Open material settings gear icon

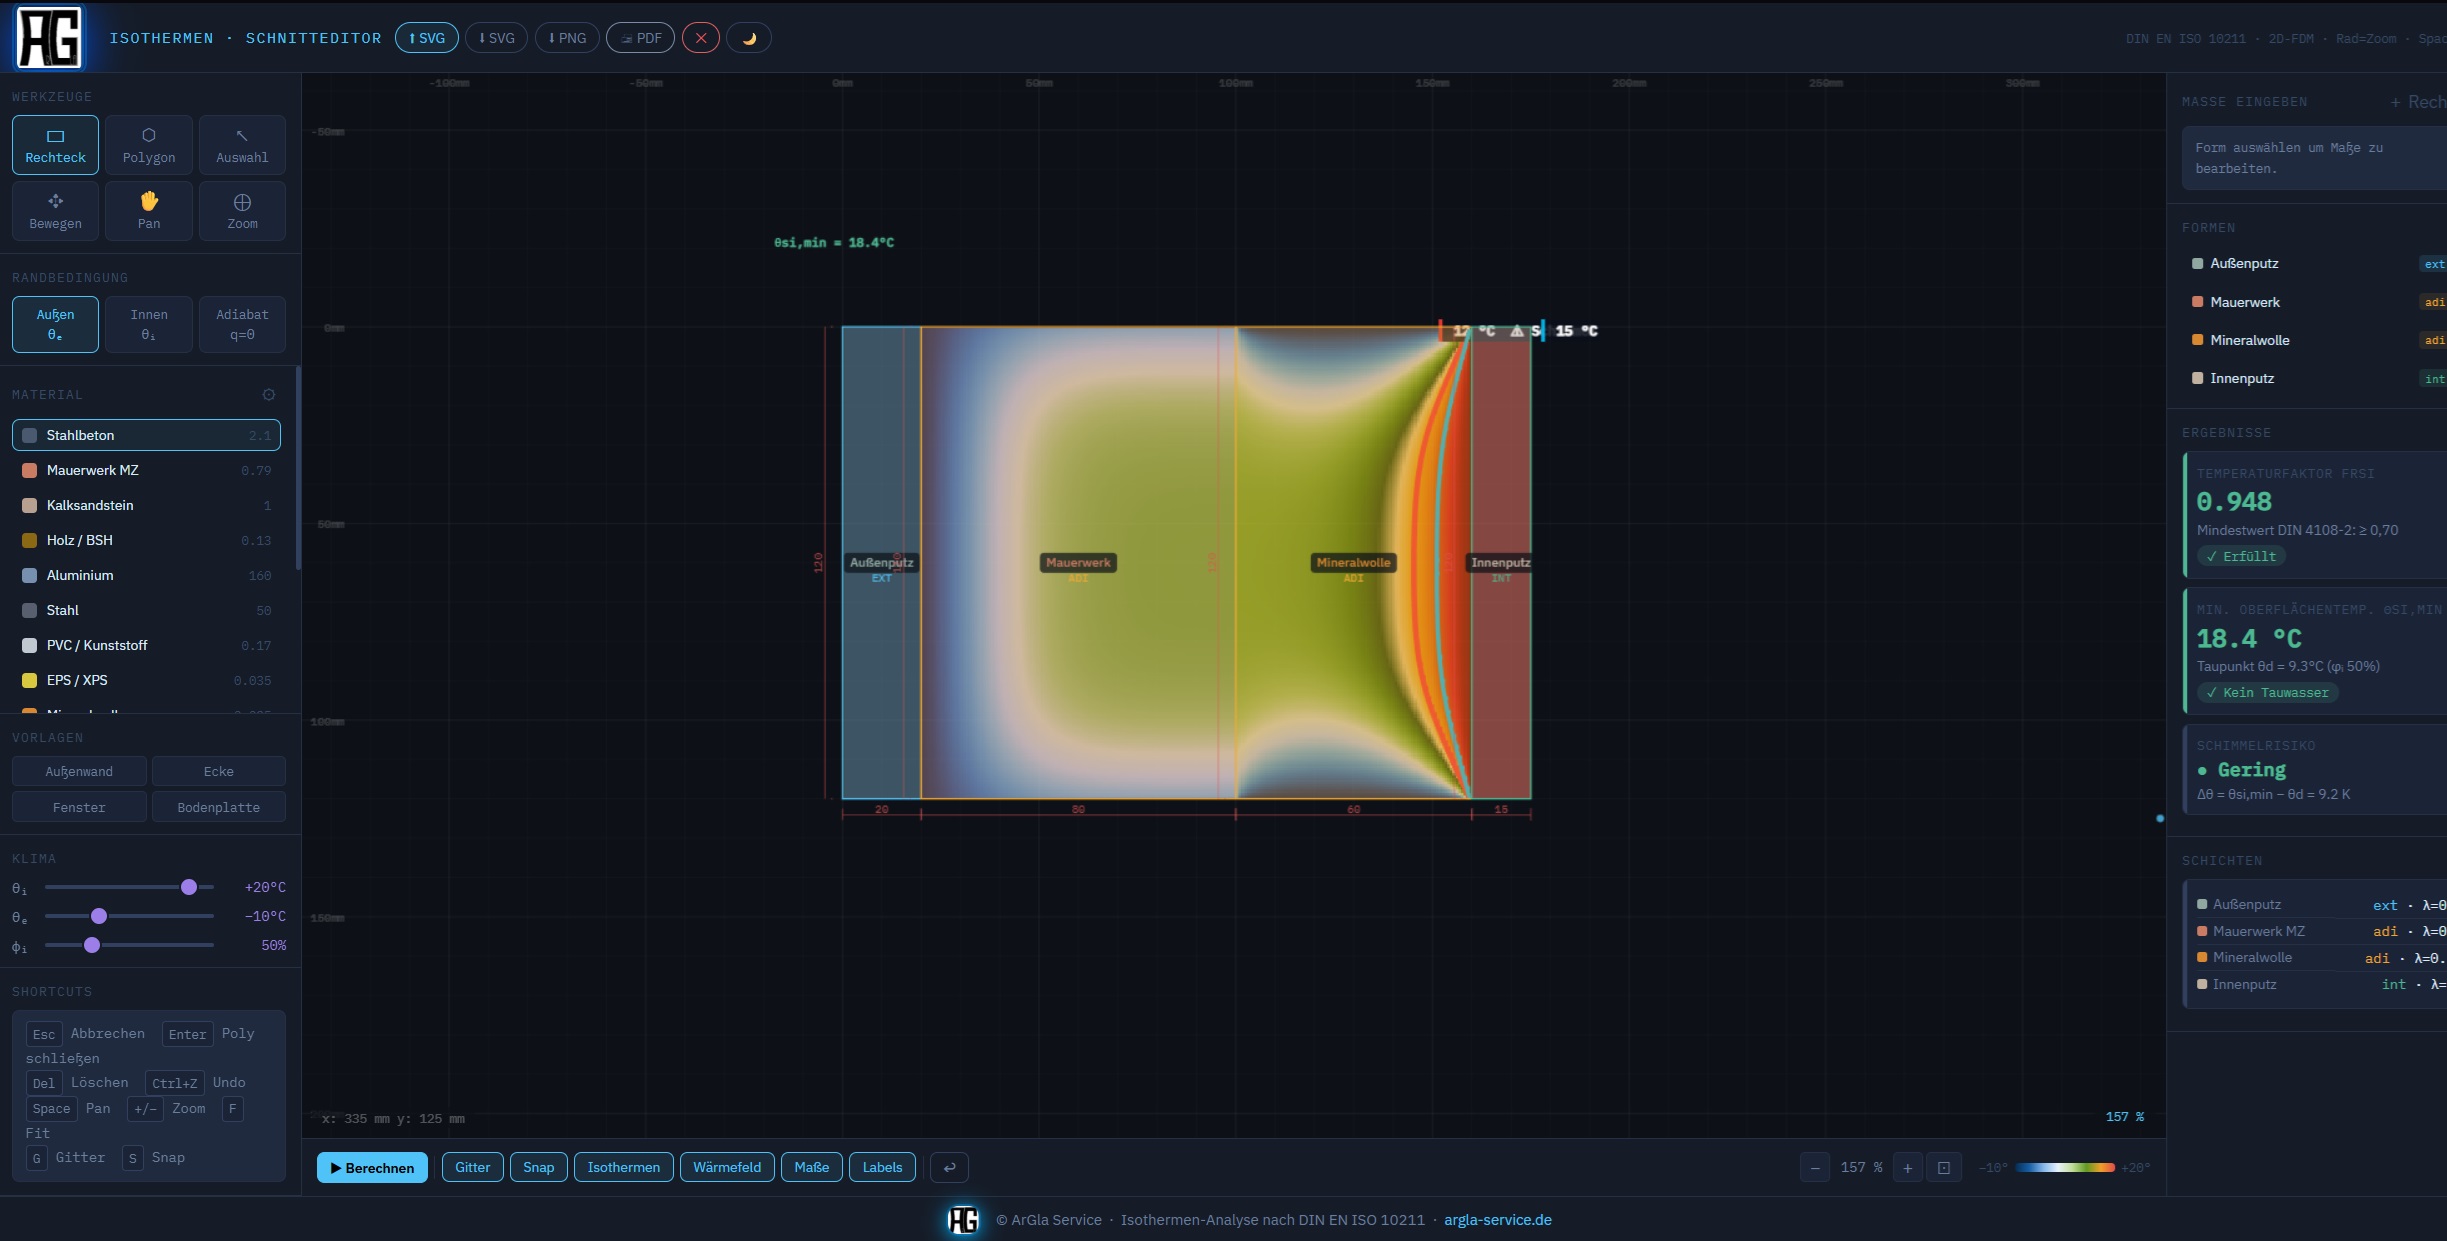click(268, 395)
